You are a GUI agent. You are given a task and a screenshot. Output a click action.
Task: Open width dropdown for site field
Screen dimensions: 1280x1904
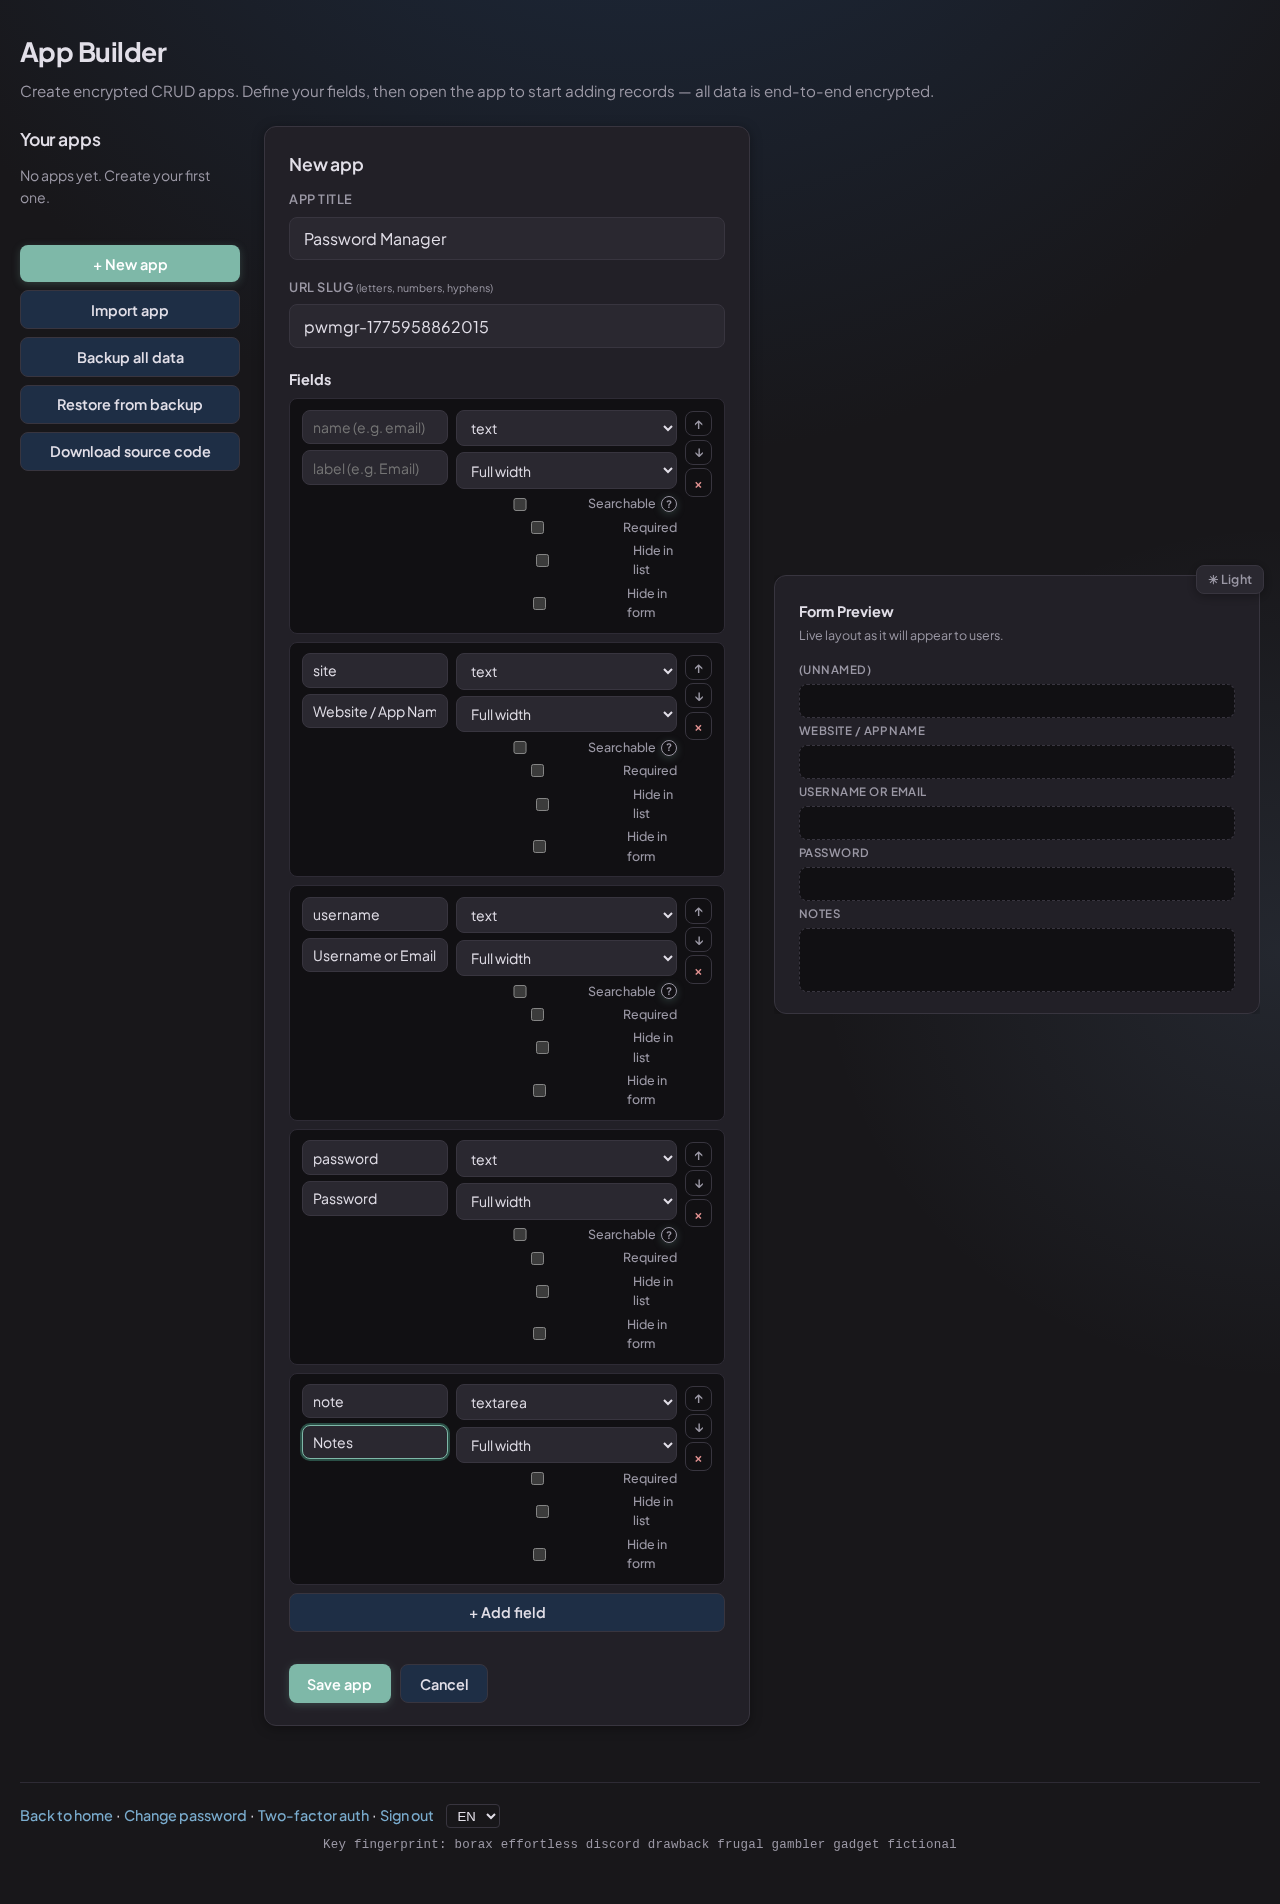[566, 714]
